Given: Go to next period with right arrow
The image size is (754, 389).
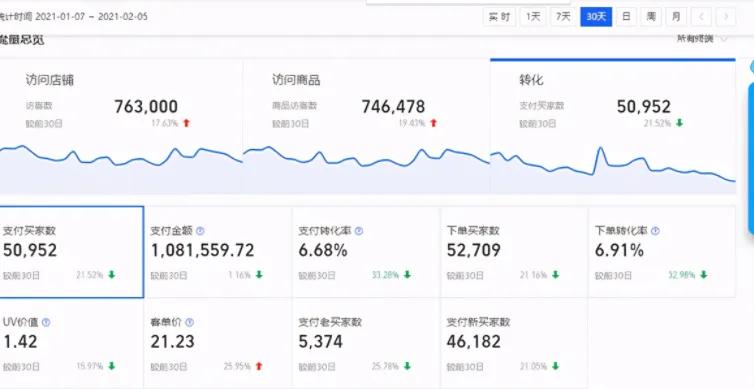Looking at the screenshot, I should tap(726, 17).
